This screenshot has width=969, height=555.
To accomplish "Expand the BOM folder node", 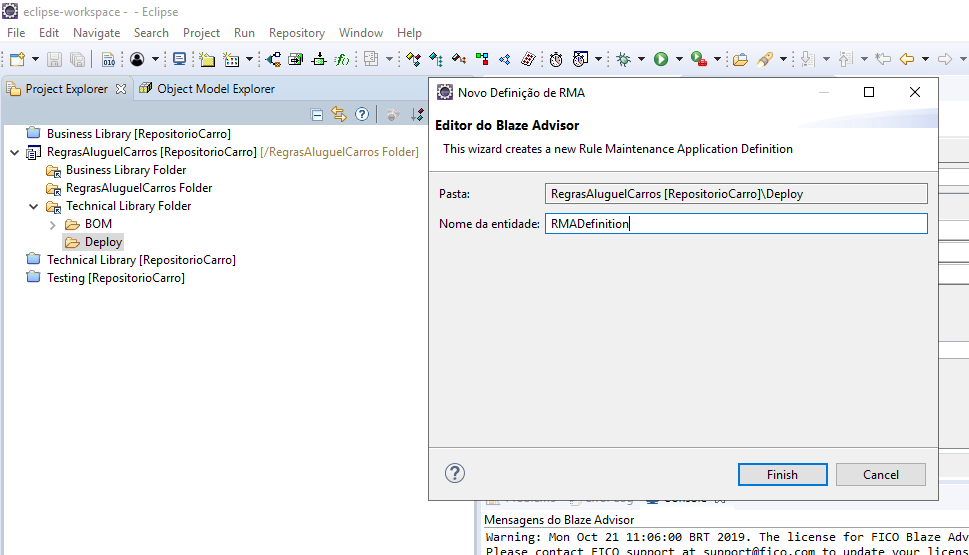I will [53, 224].
